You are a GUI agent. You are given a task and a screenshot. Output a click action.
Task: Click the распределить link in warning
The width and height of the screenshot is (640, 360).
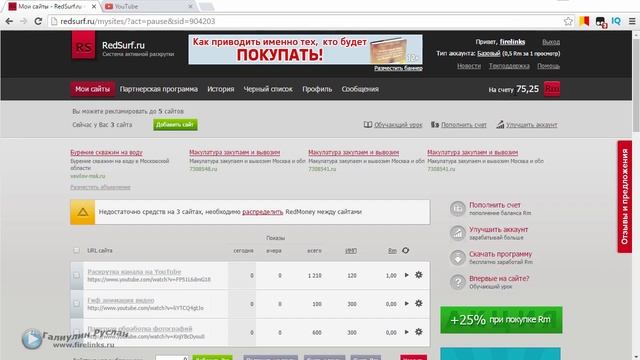point(262,212)
